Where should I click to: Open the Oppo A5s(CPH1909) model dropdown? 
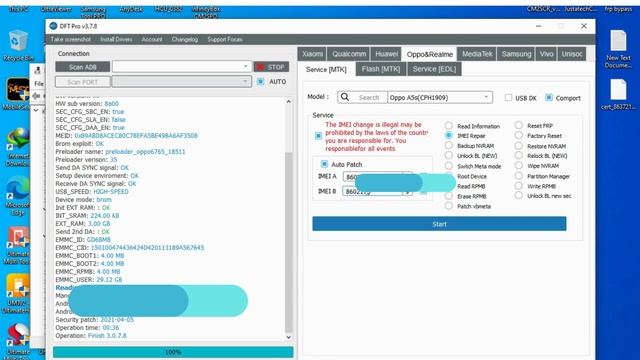point(440,97)
